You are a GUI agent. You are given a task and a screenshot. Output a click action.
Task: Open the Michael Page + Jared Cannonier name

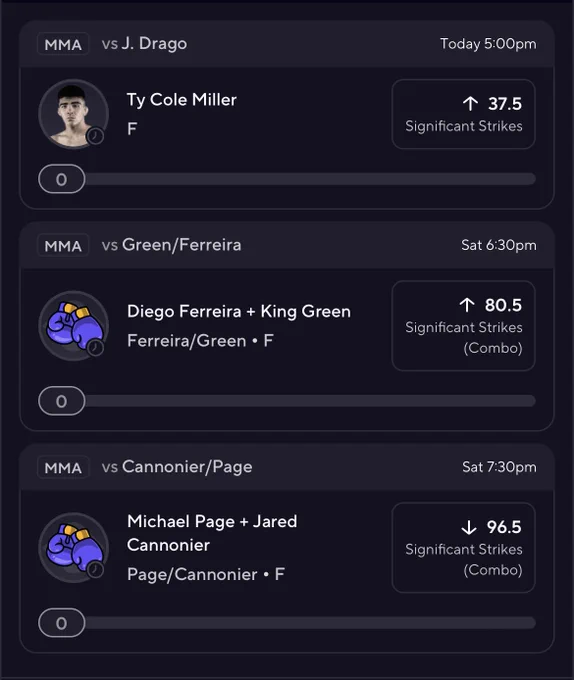[212, 533]
